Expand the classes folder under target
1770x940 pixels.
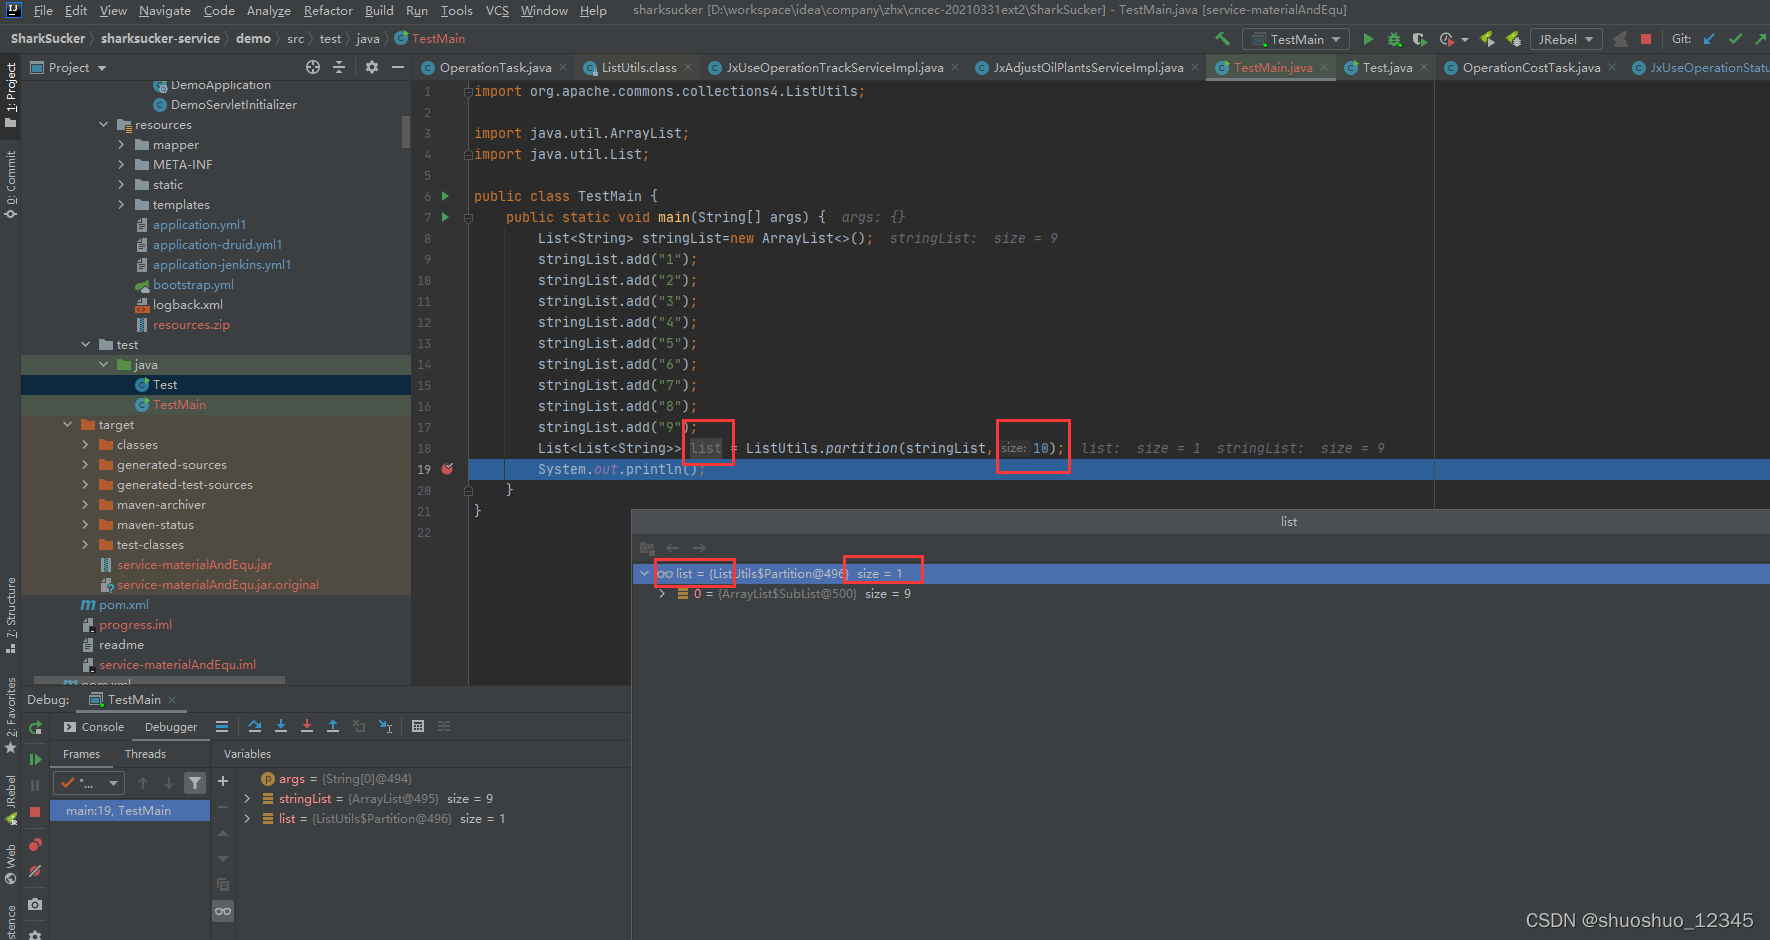coord(85,445)
